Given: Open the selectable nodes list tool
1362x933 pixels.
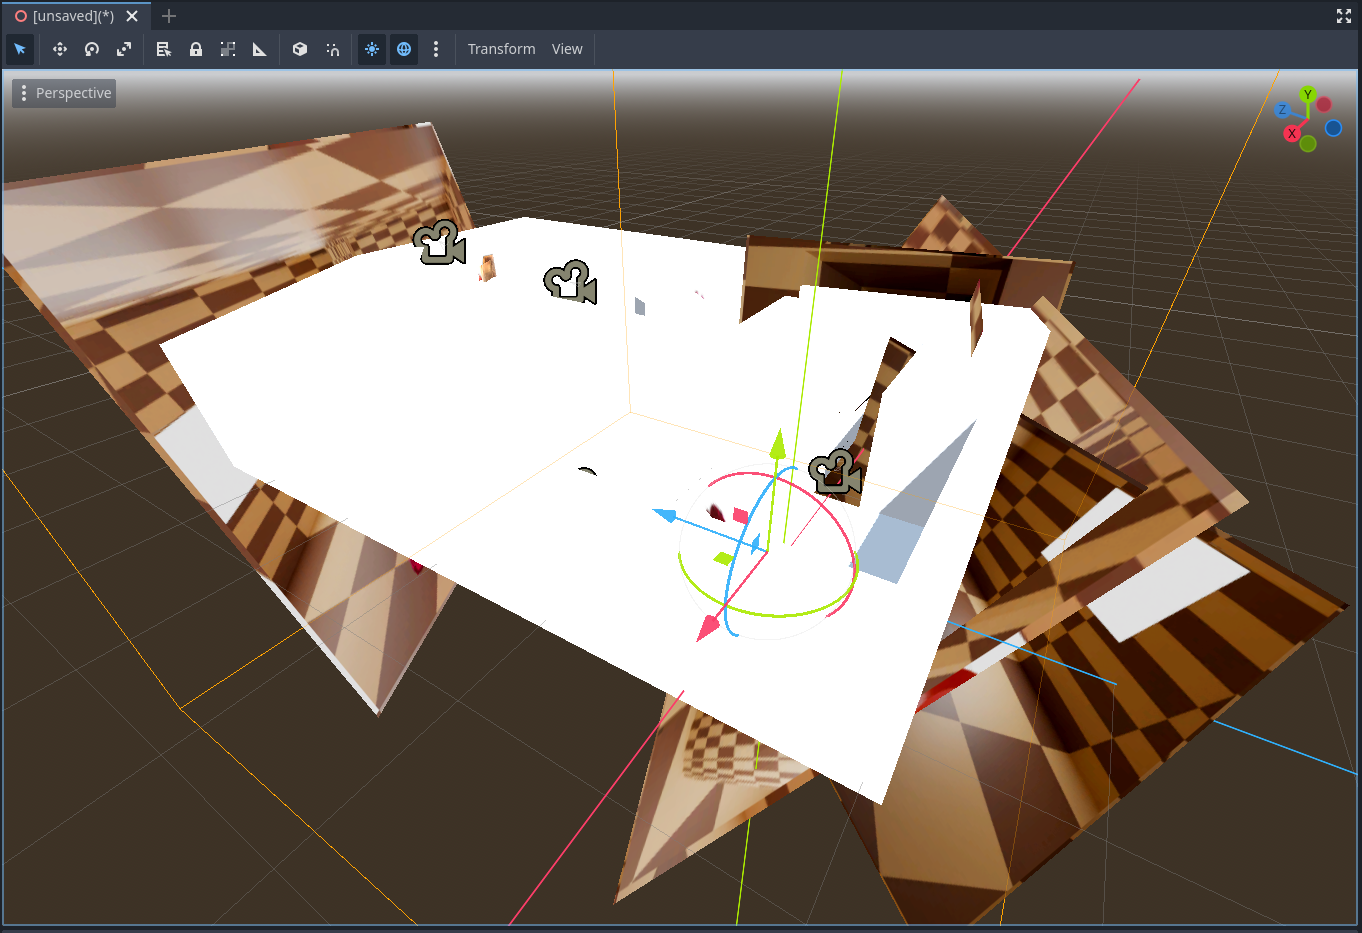Looking at the screenshot, I should coord(163,49).
